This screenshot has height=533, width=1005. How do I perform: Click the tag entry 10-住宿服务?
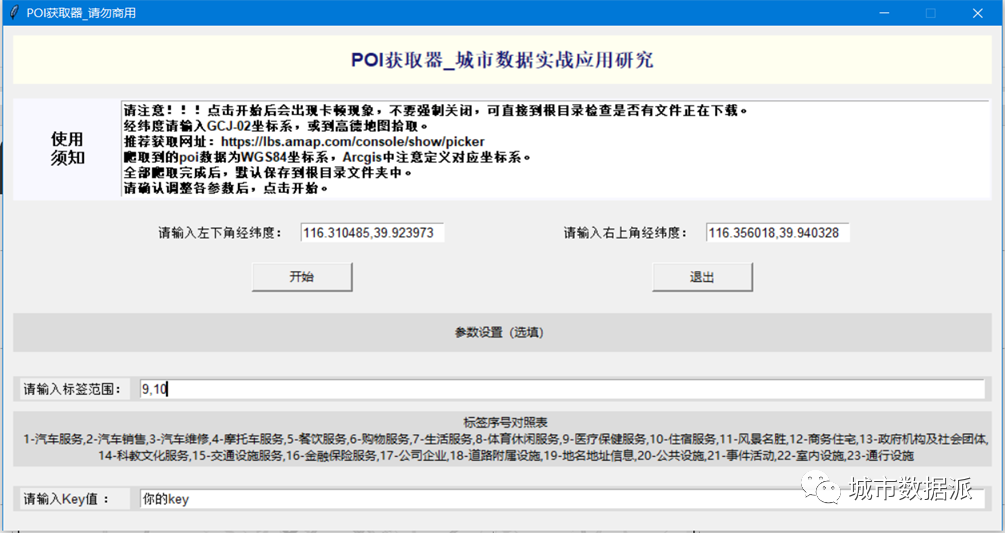click(683, 439)
